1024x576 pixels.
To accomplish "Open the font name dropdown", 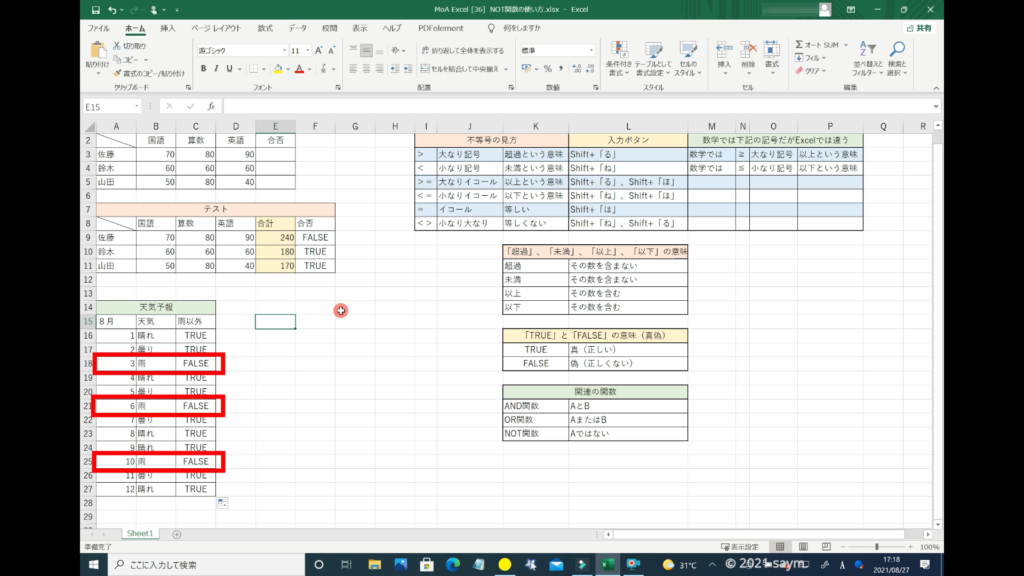I will point(284,50).
